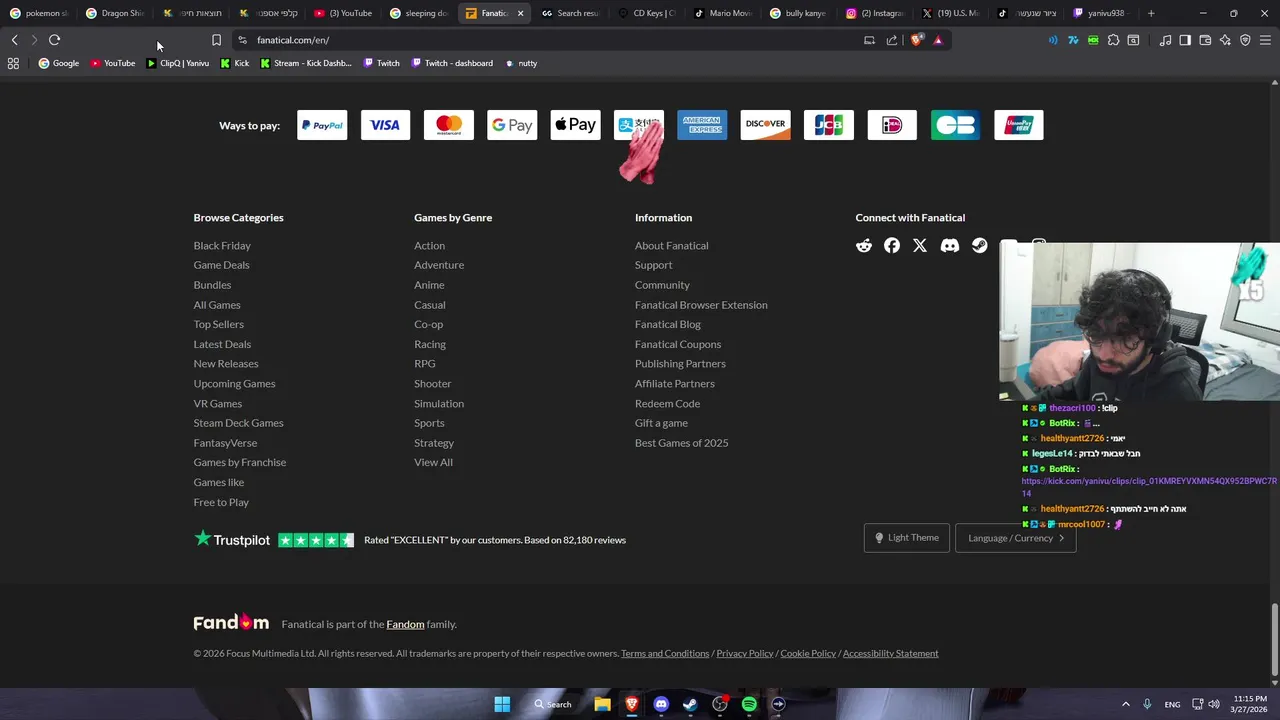
Task: Open Steam Deck Games link
Action: (238, 423)
